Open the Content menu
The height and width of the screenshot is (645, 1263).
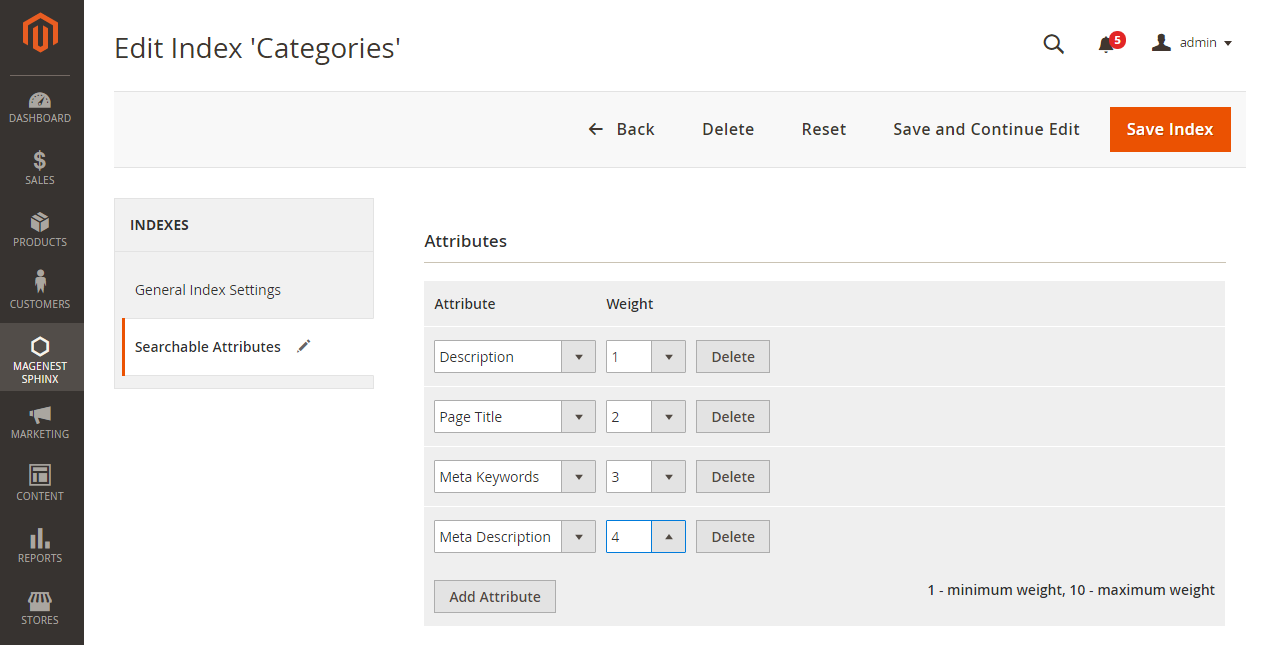40,483
